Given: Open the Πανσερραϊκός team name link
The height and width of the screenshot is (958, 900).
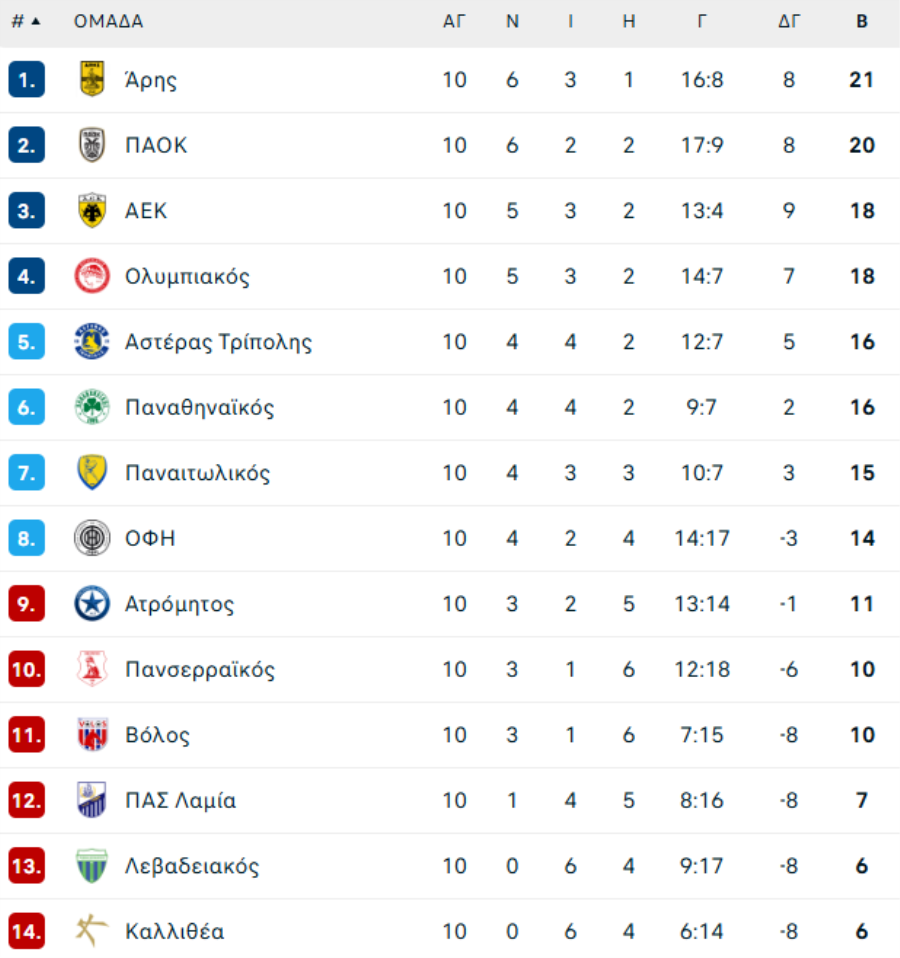Looking at the screenshot, I should [200, 669].
